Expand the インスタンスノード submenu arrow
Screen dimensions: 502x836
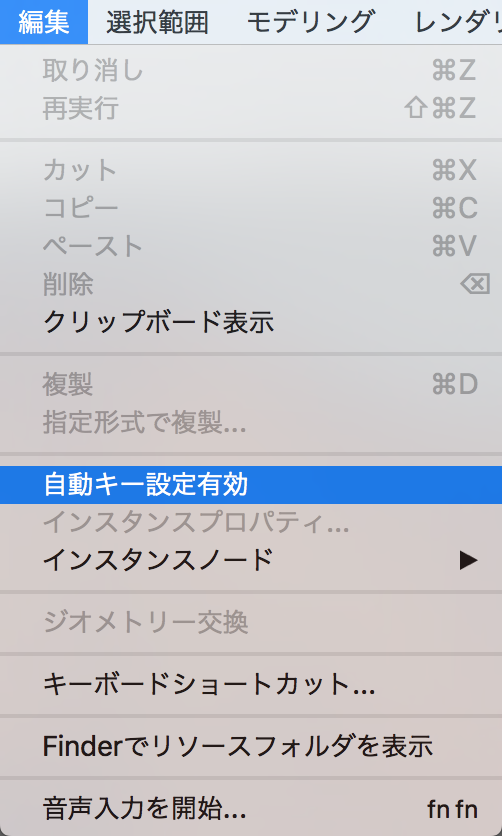point(468,560)
